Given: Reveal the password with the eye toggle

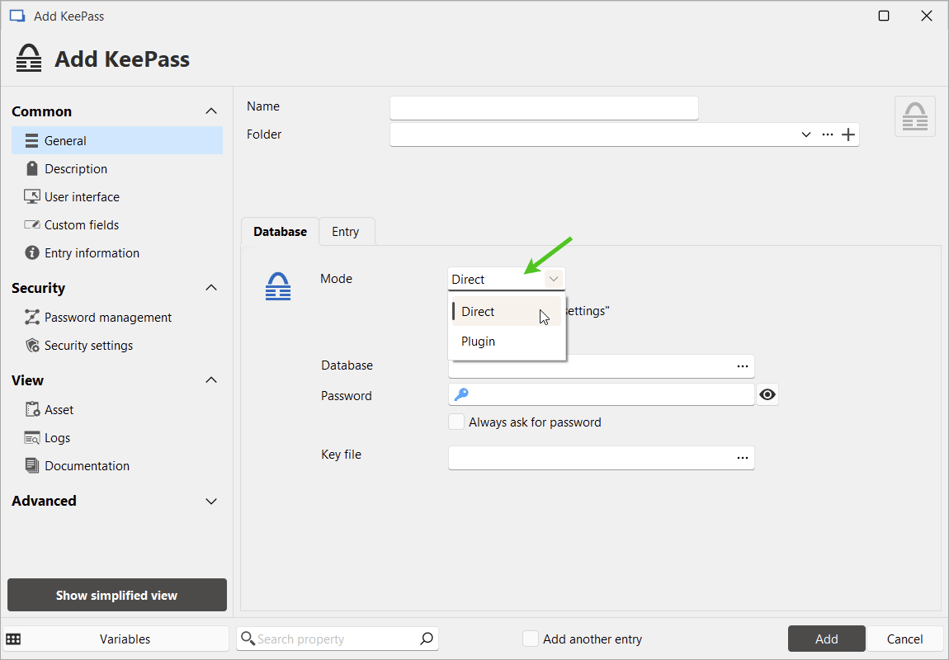Looking at the screenshot, I should tap(767, 394).
